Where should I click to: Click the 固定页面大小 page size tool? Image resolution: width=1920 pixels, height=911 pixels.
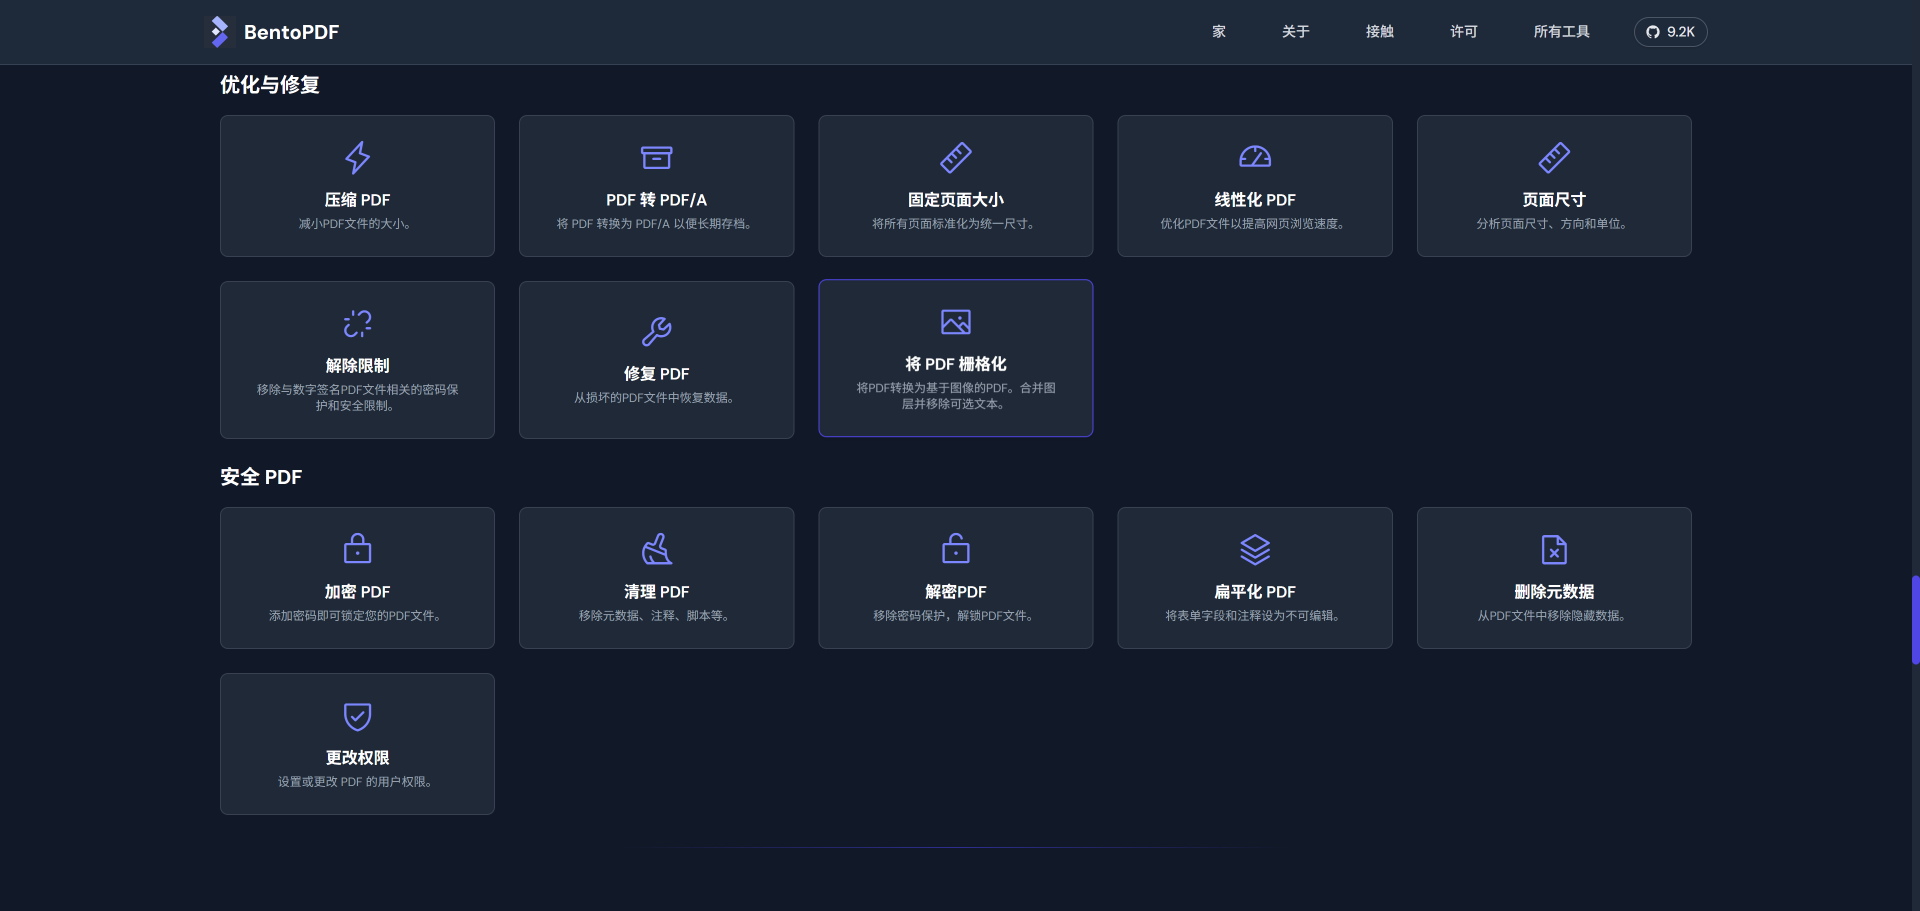pyautogui.click(x=954, y=186)
